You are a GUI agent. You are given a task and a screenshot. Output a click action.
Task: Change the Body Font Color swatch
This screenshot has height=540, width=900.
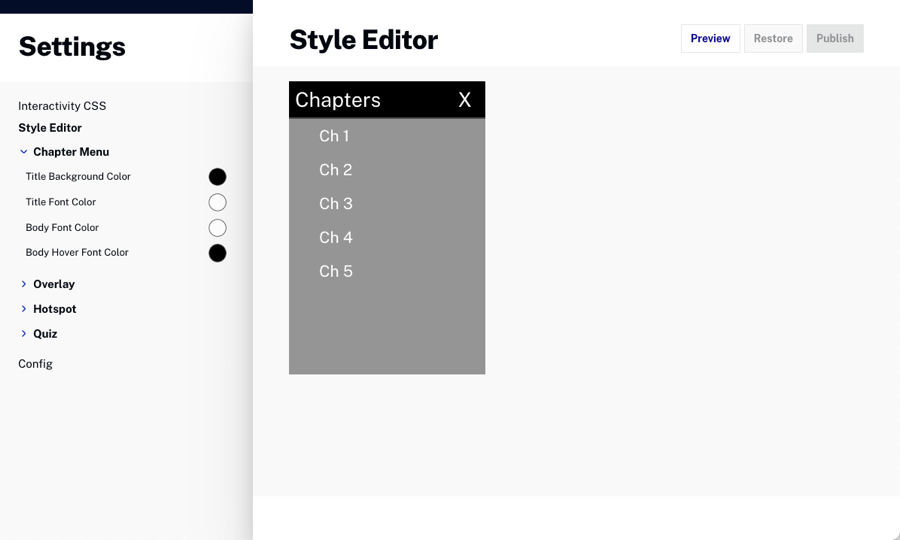pos(217,228)
